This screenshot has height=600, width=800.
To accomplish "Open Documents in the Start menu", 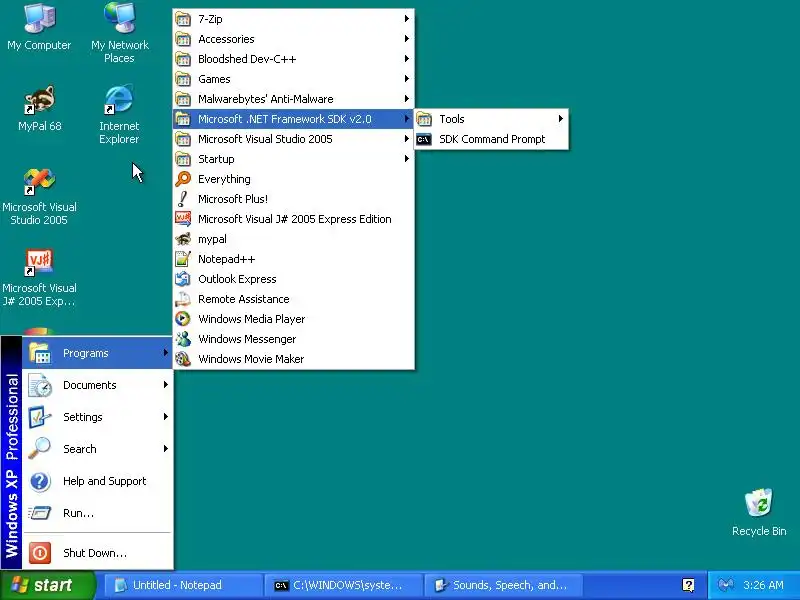I will point(97,385).
